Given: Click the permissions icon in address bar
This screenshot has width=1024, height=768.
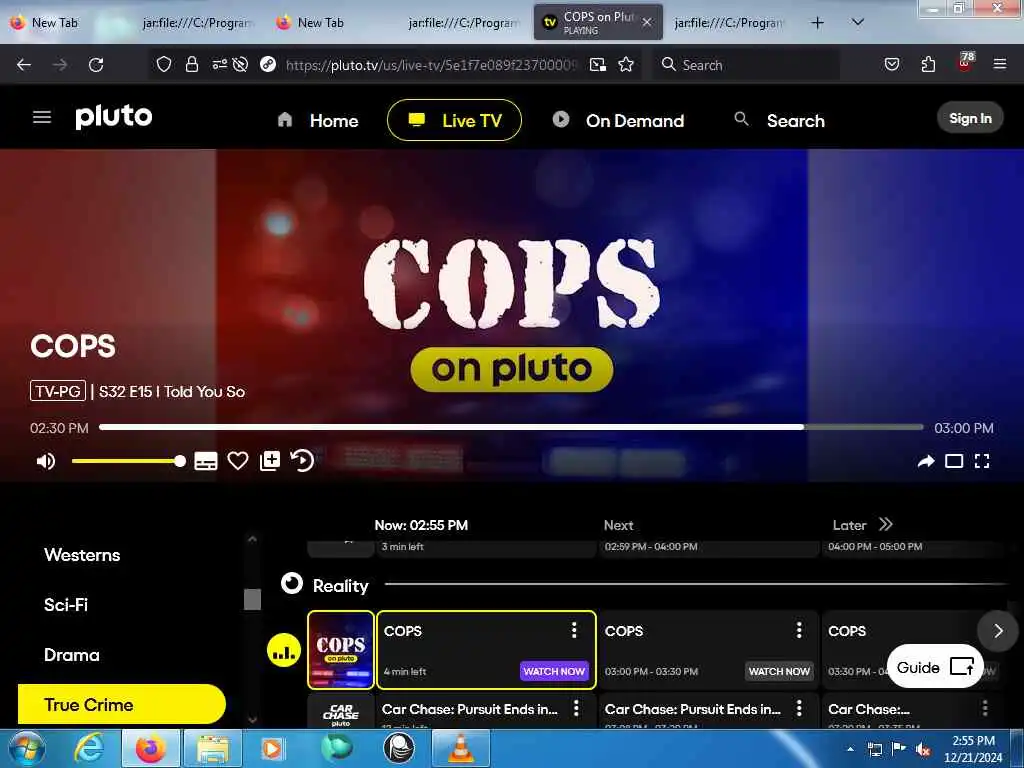Looking at the screenshot, I should point(219,64).
